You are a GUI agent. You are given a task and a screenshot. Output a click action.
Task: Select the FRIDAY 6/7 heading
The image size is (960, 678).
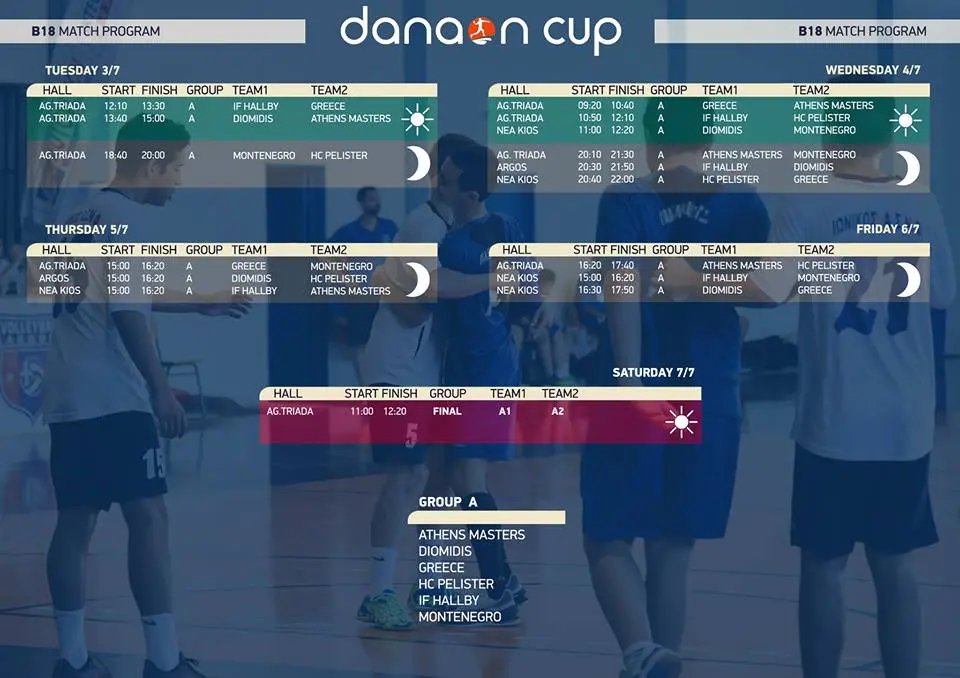tap(888, 229)
